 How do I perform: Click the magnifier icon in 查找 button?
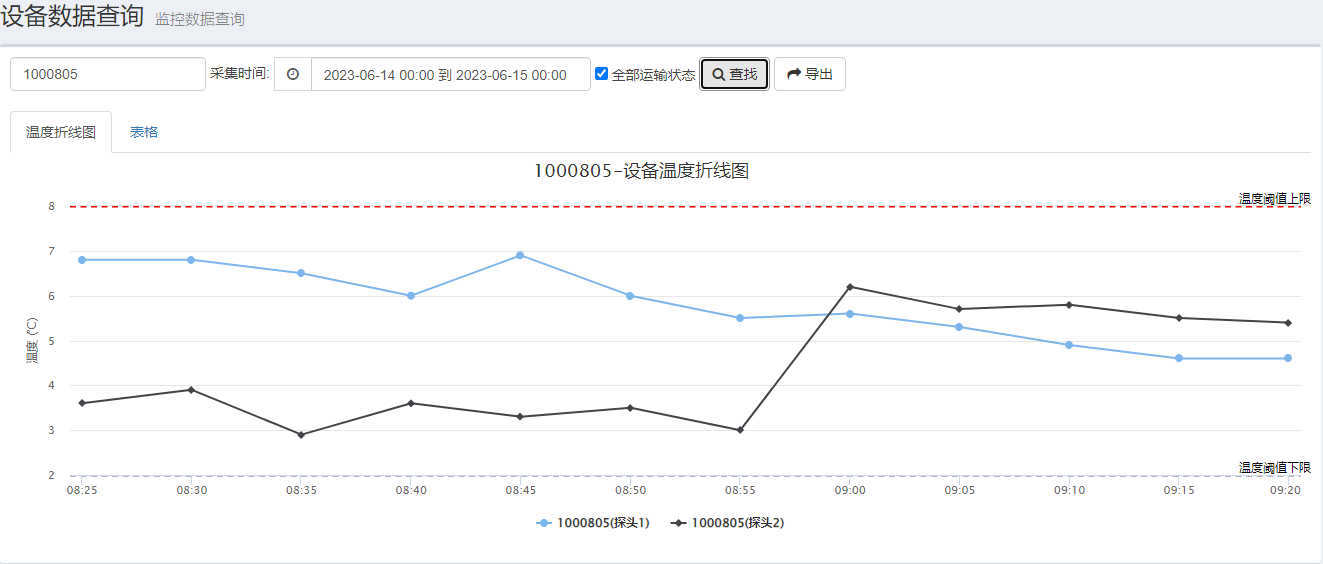(718, 75)
